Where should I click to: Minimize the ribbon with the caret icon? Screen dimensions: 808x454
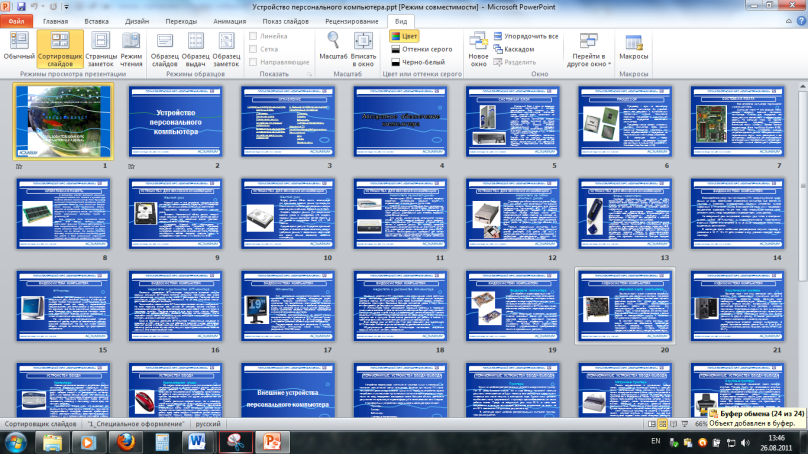(788, 21)
